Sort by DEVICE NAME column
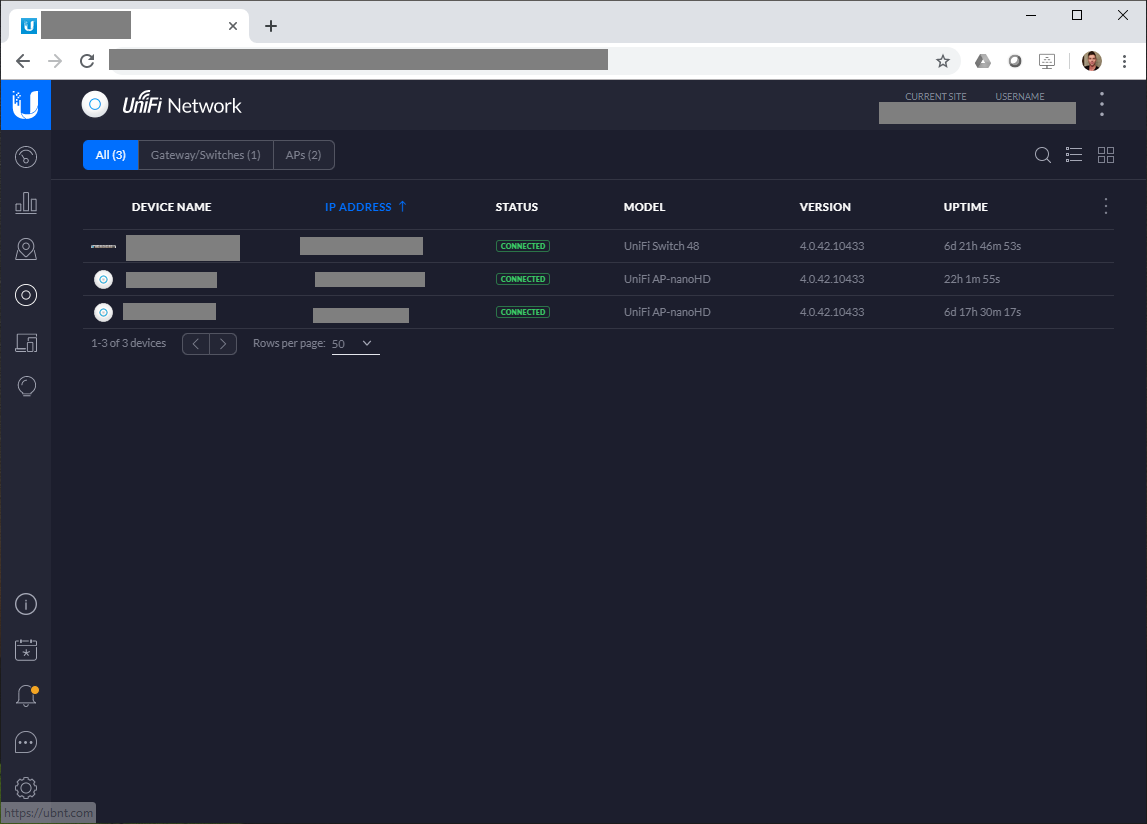 tap(171, 207)
